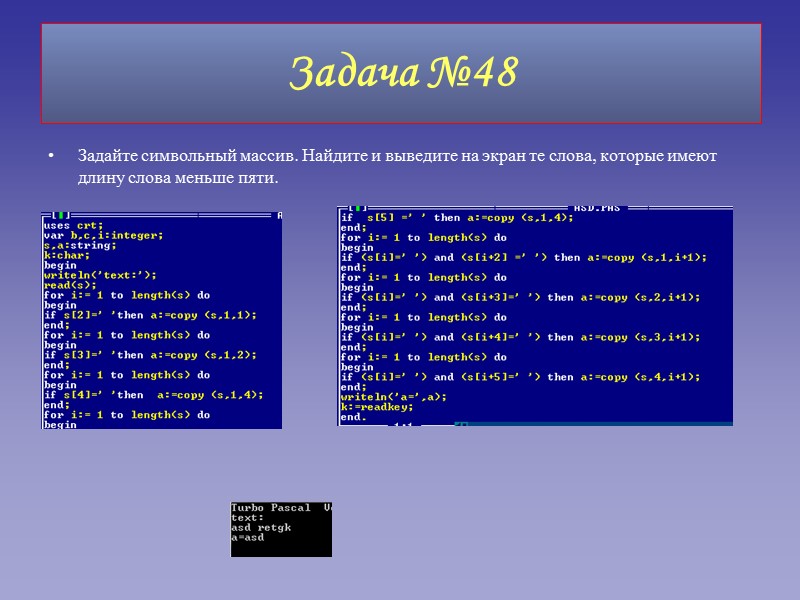800x600 pixels.
Task: Click the close box of the ASD.PAS window
Action: 358,208
